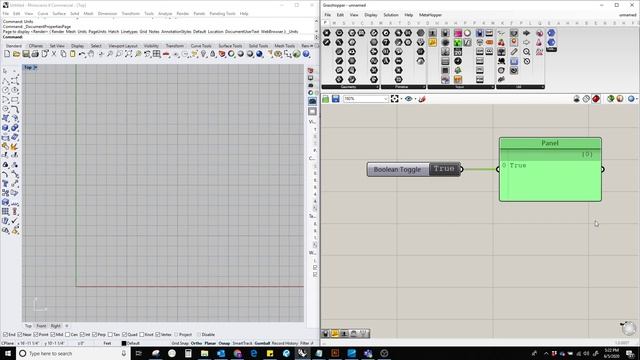Toggle Planar in Rhino status bar
Image resolution: width=640 pixels, height=360 pixels.
click(210, 343)
